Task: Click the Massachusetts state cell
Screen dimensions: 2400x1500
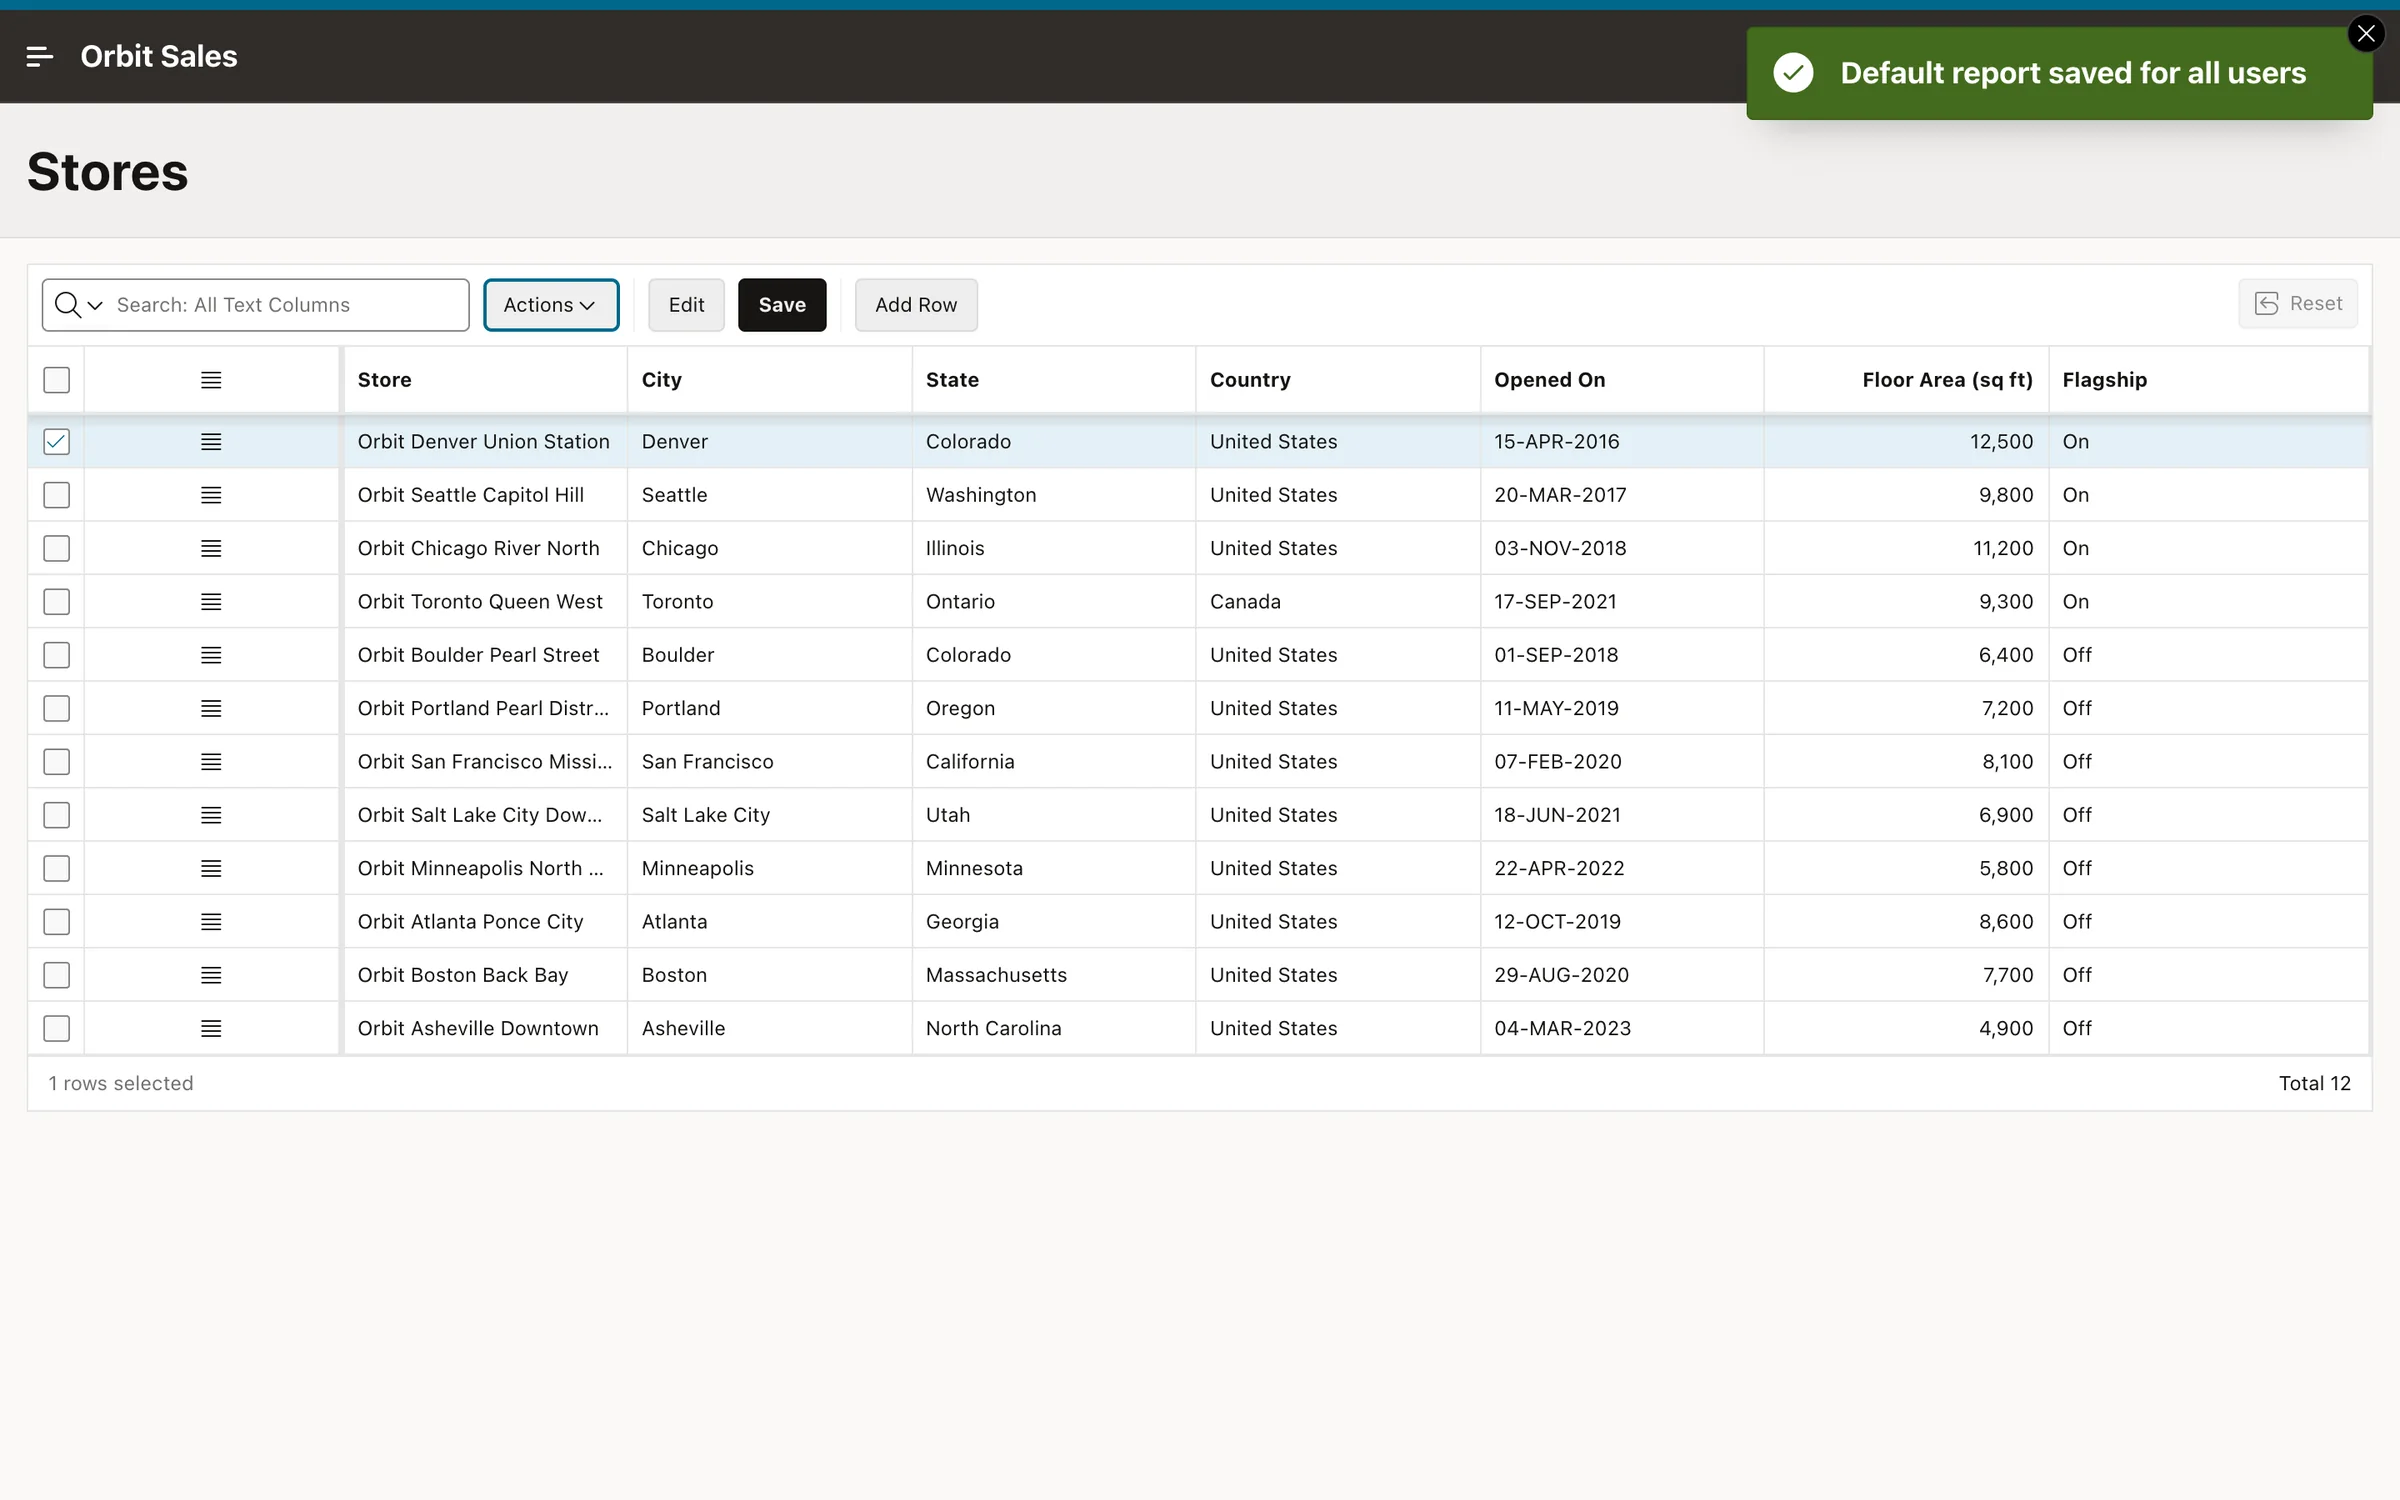Action: (x=1053, y=975)
